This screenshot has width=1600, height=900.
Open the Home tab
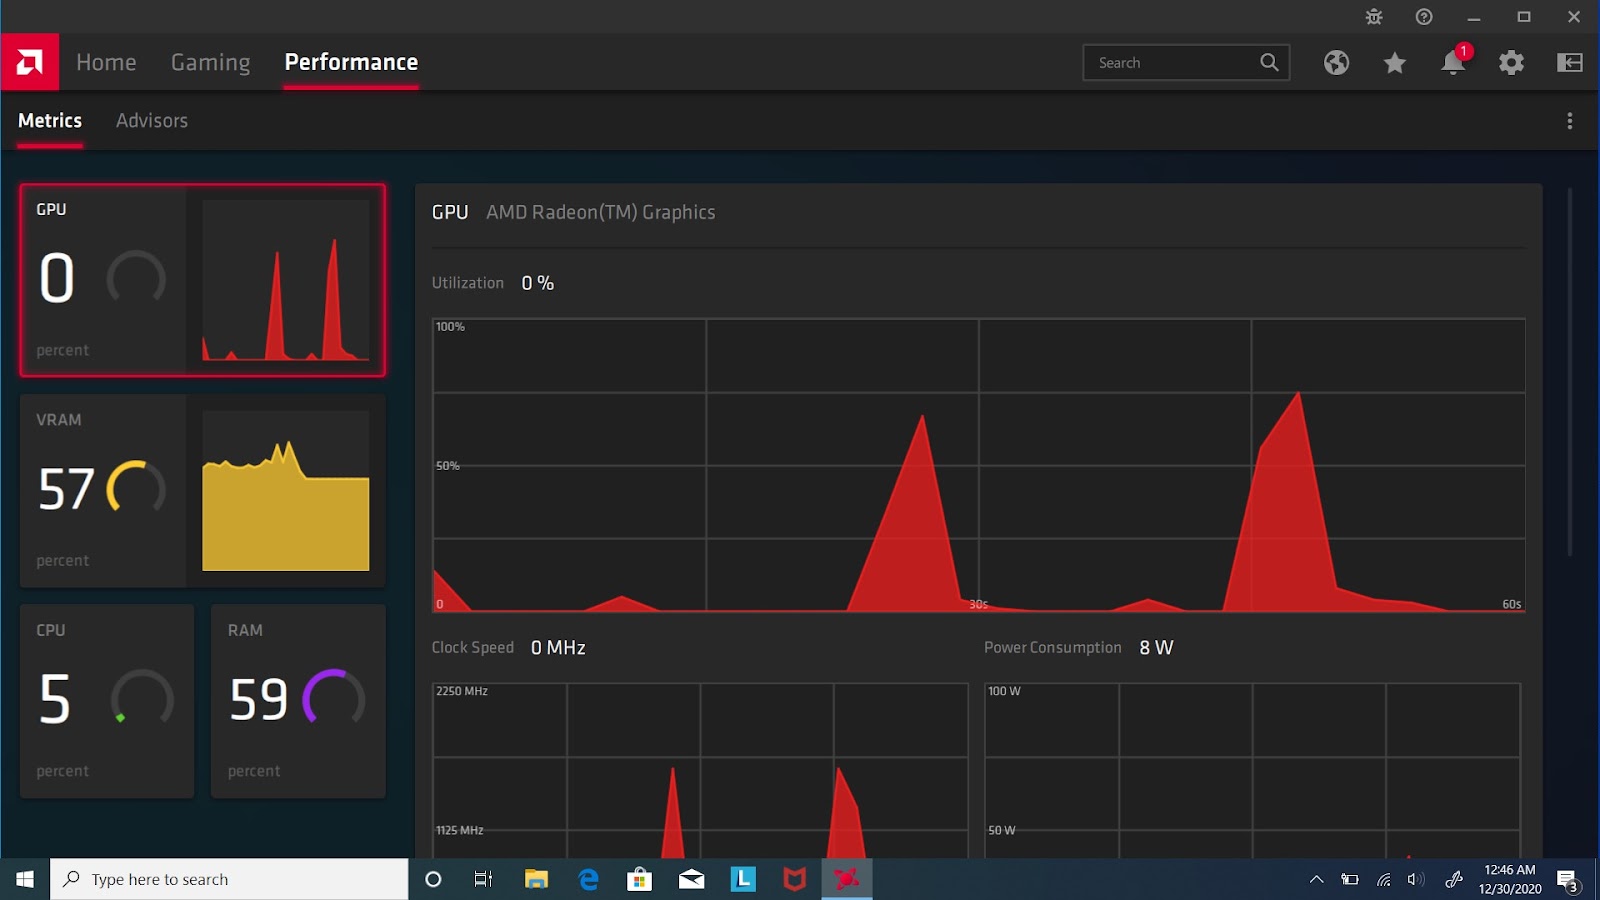(x=106, y=62)
